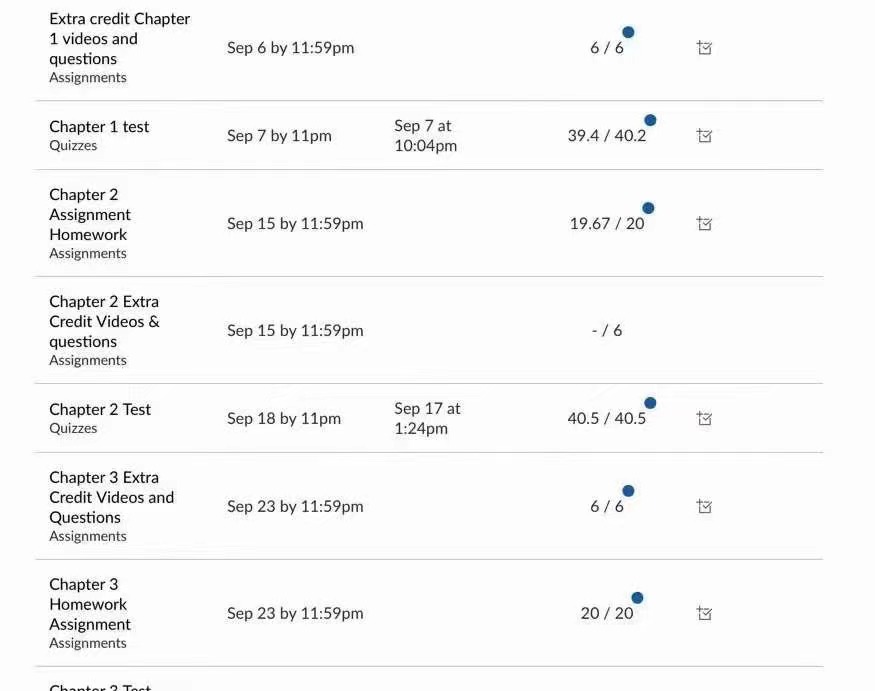The image size is (875, 691).
Task: Open Chapter 3 Homework Assignment link
Action: [x=89, y=604]
